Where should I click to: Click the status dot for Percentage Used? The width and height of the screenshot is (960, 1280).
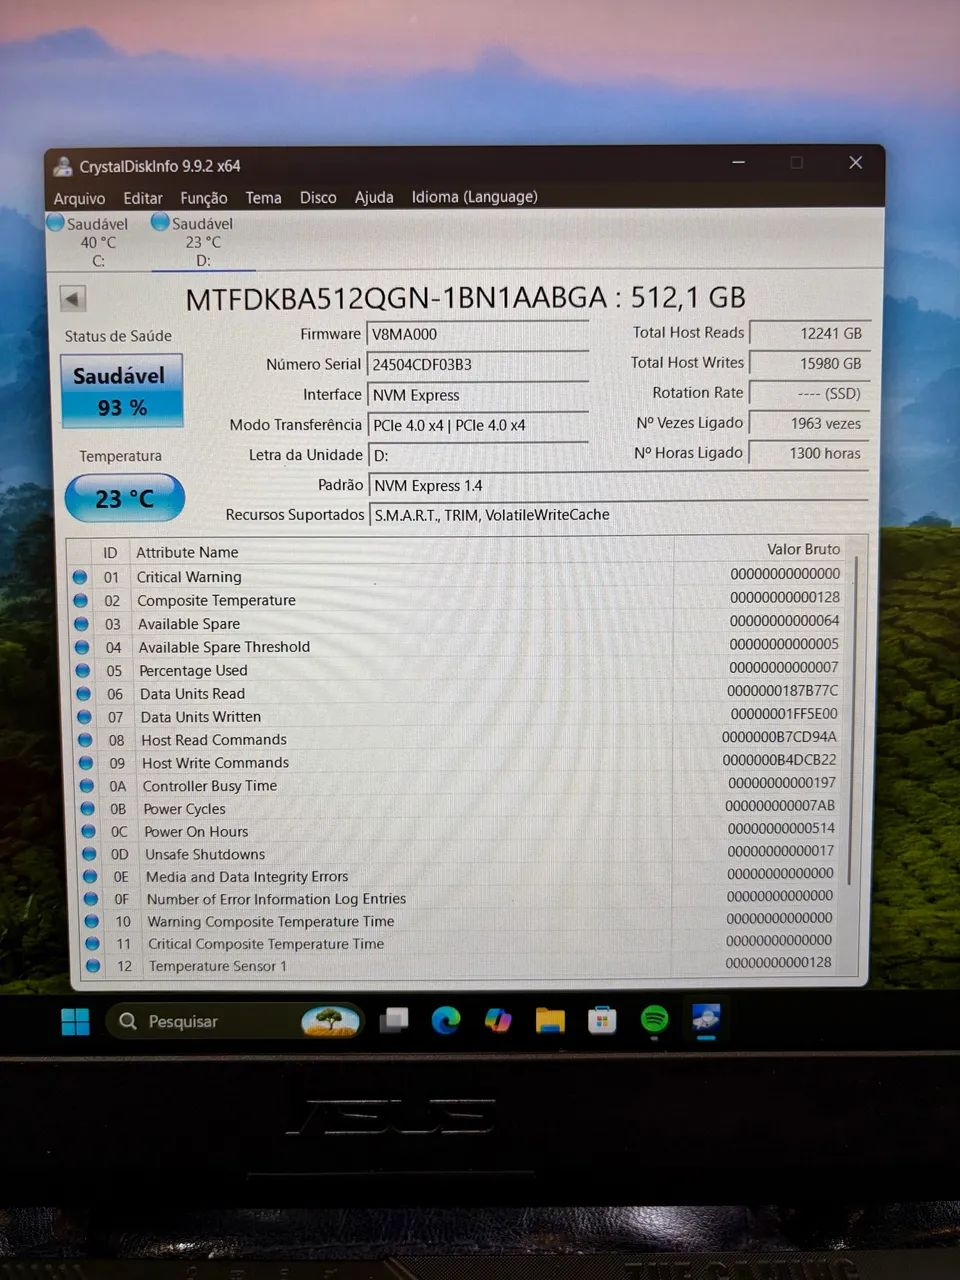click(83, 671)
